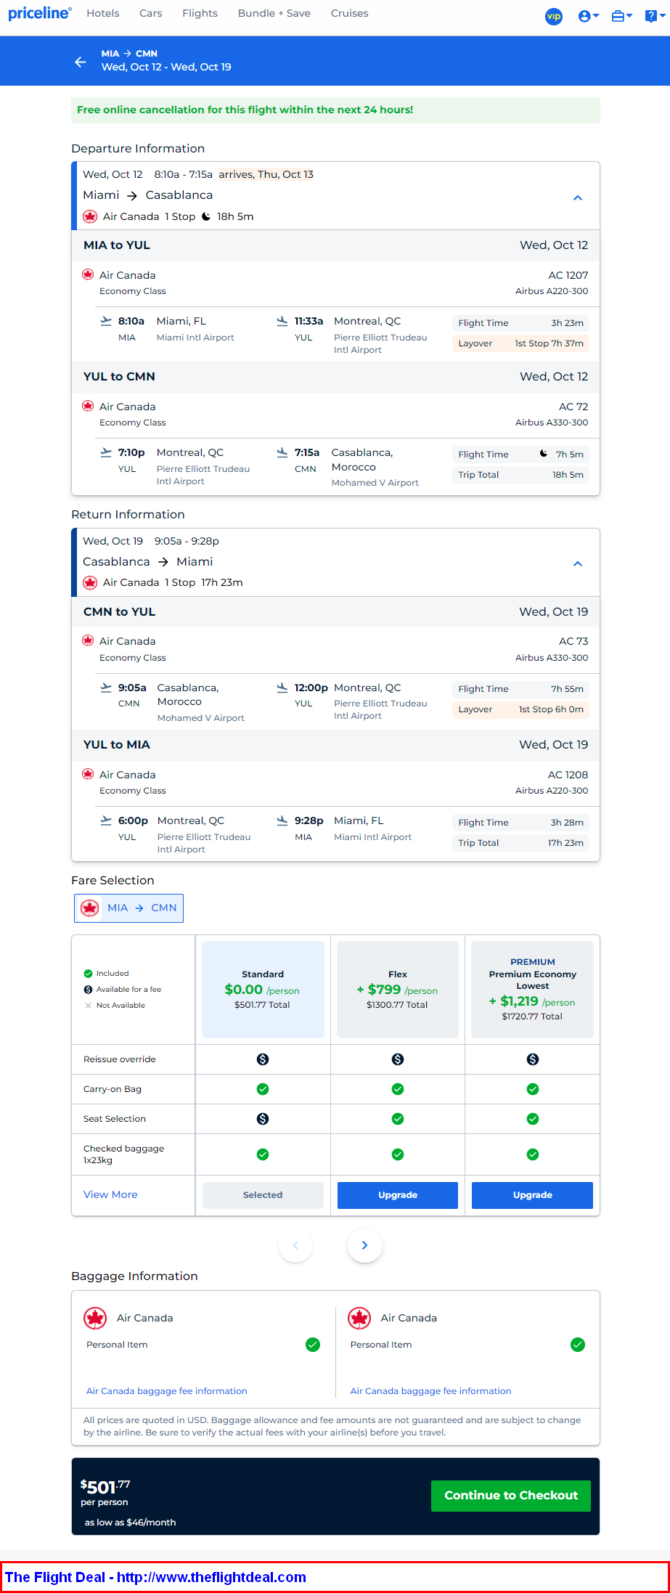The image size is (670, 1593).
Task: Open View More fare details
Action: tap(110, 1195)
